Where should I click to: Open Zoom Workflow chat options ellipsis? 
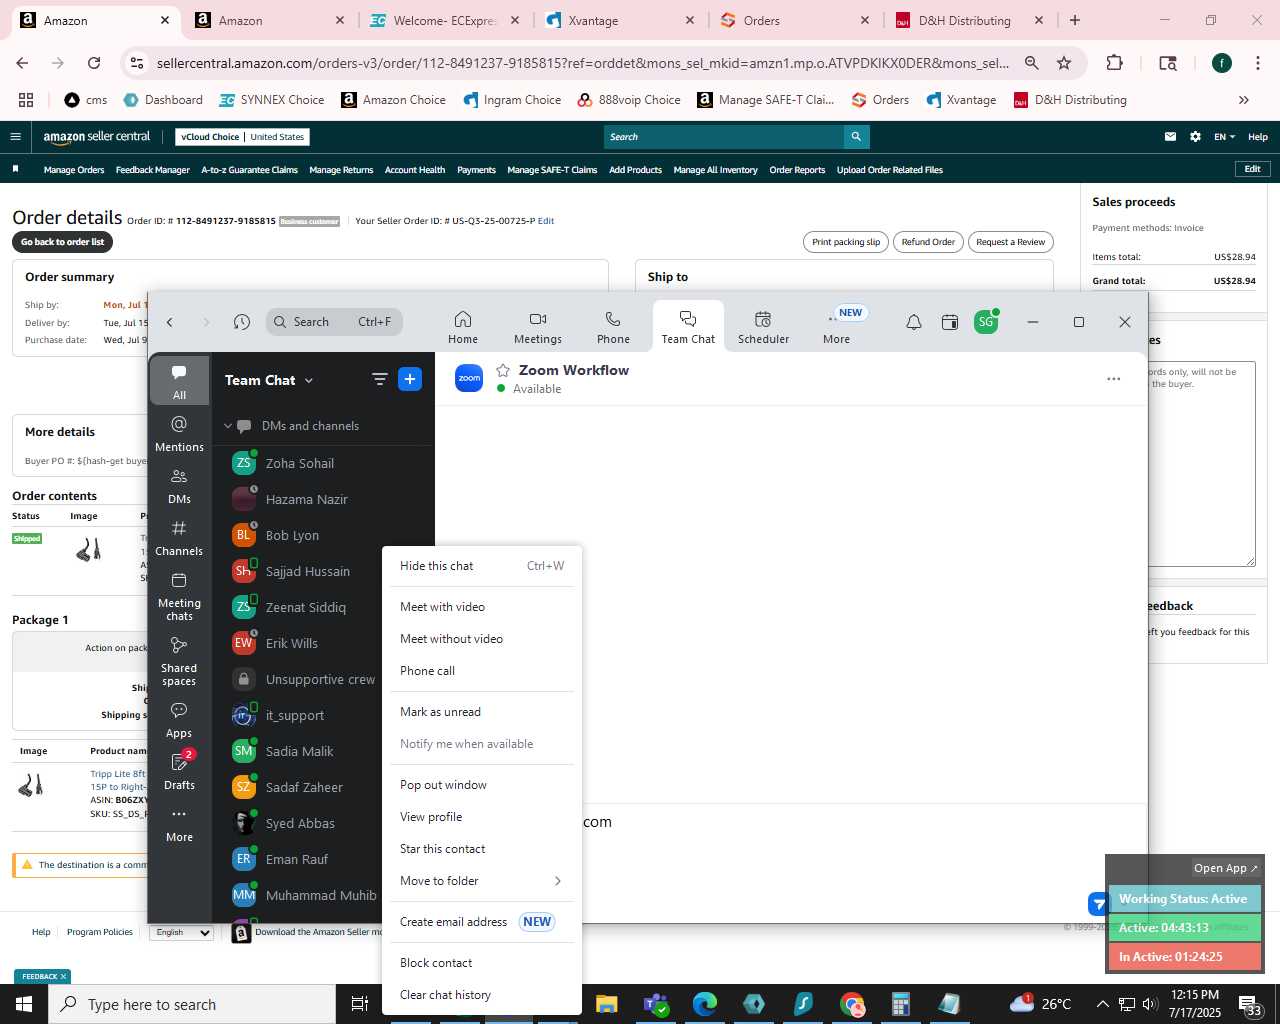tap(1113, 379)
